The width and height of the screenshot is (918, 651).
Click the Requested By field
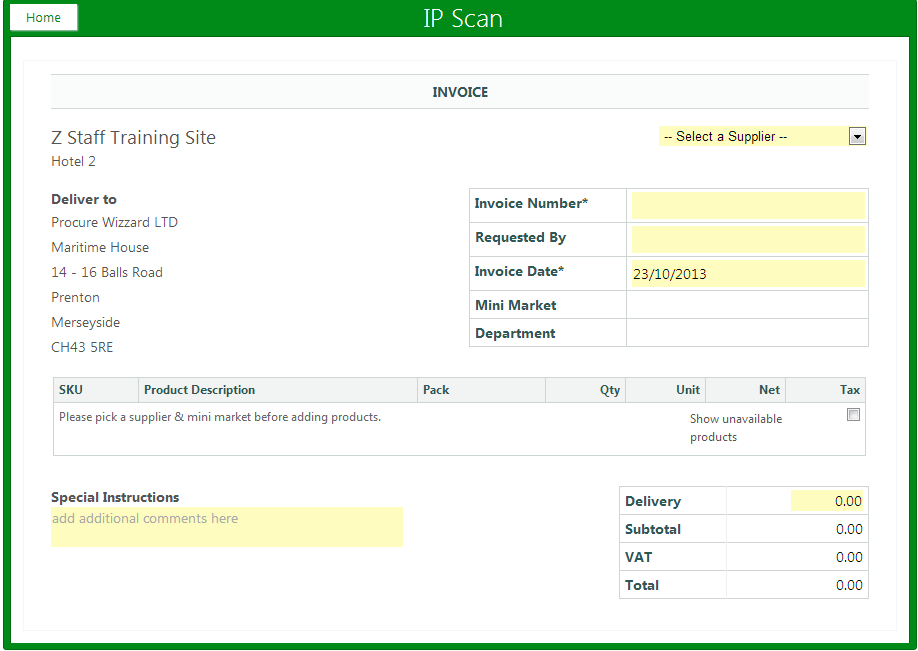coord(746,239)
